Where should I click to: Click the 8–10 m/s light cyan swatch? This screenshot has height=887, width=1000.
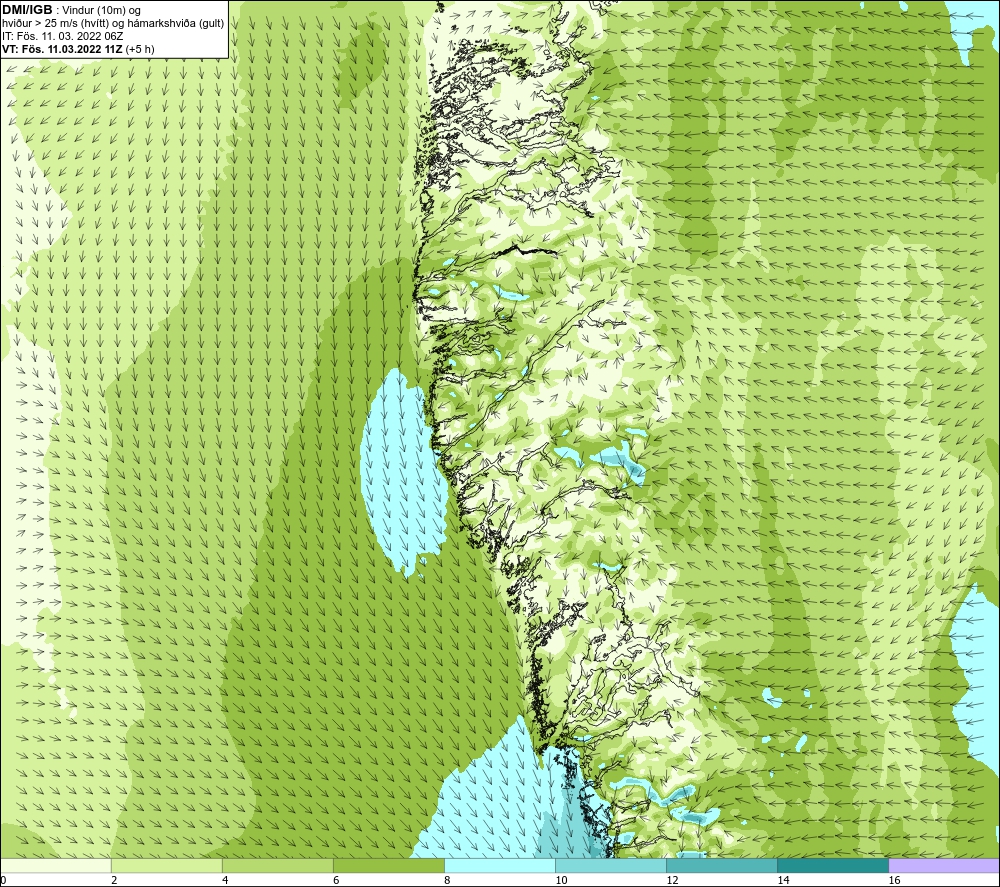pos(499,865)
